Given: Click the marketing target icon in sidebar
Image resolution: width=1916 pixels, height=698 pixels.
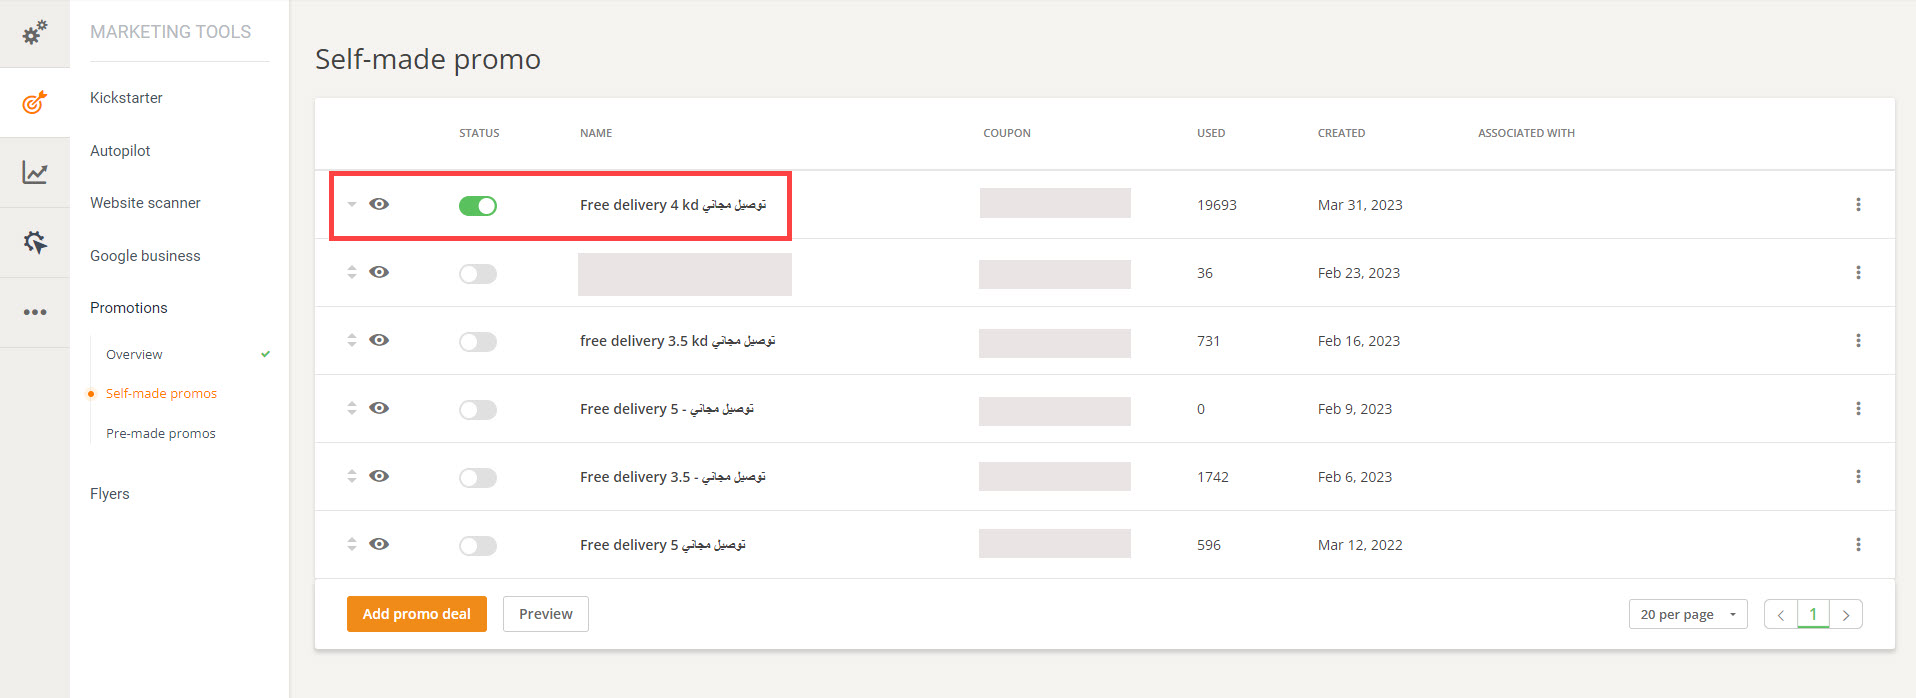Looking at the screenshot, I should point(35,102).
